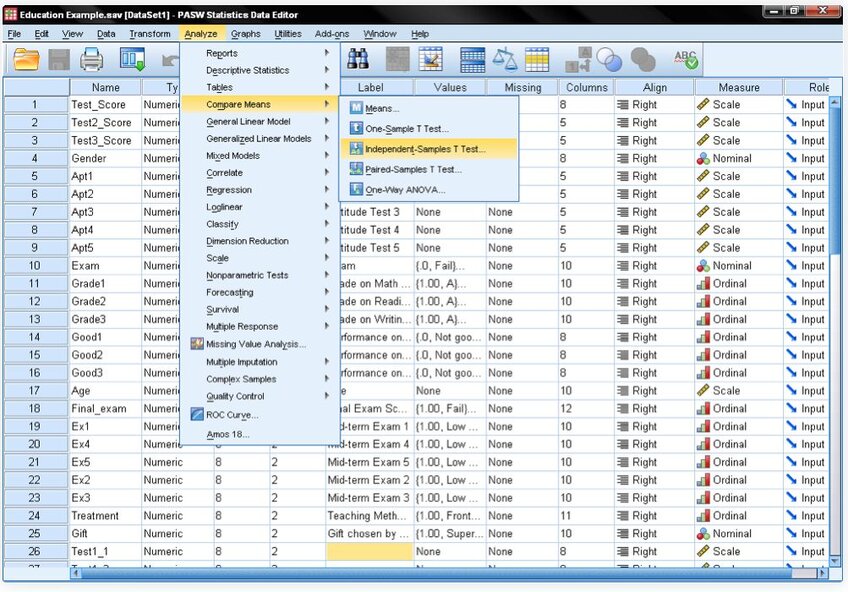Expand the Descriptive Statistics submenu
Viewport: 848px width, 592px height.
tap(247, 71)
